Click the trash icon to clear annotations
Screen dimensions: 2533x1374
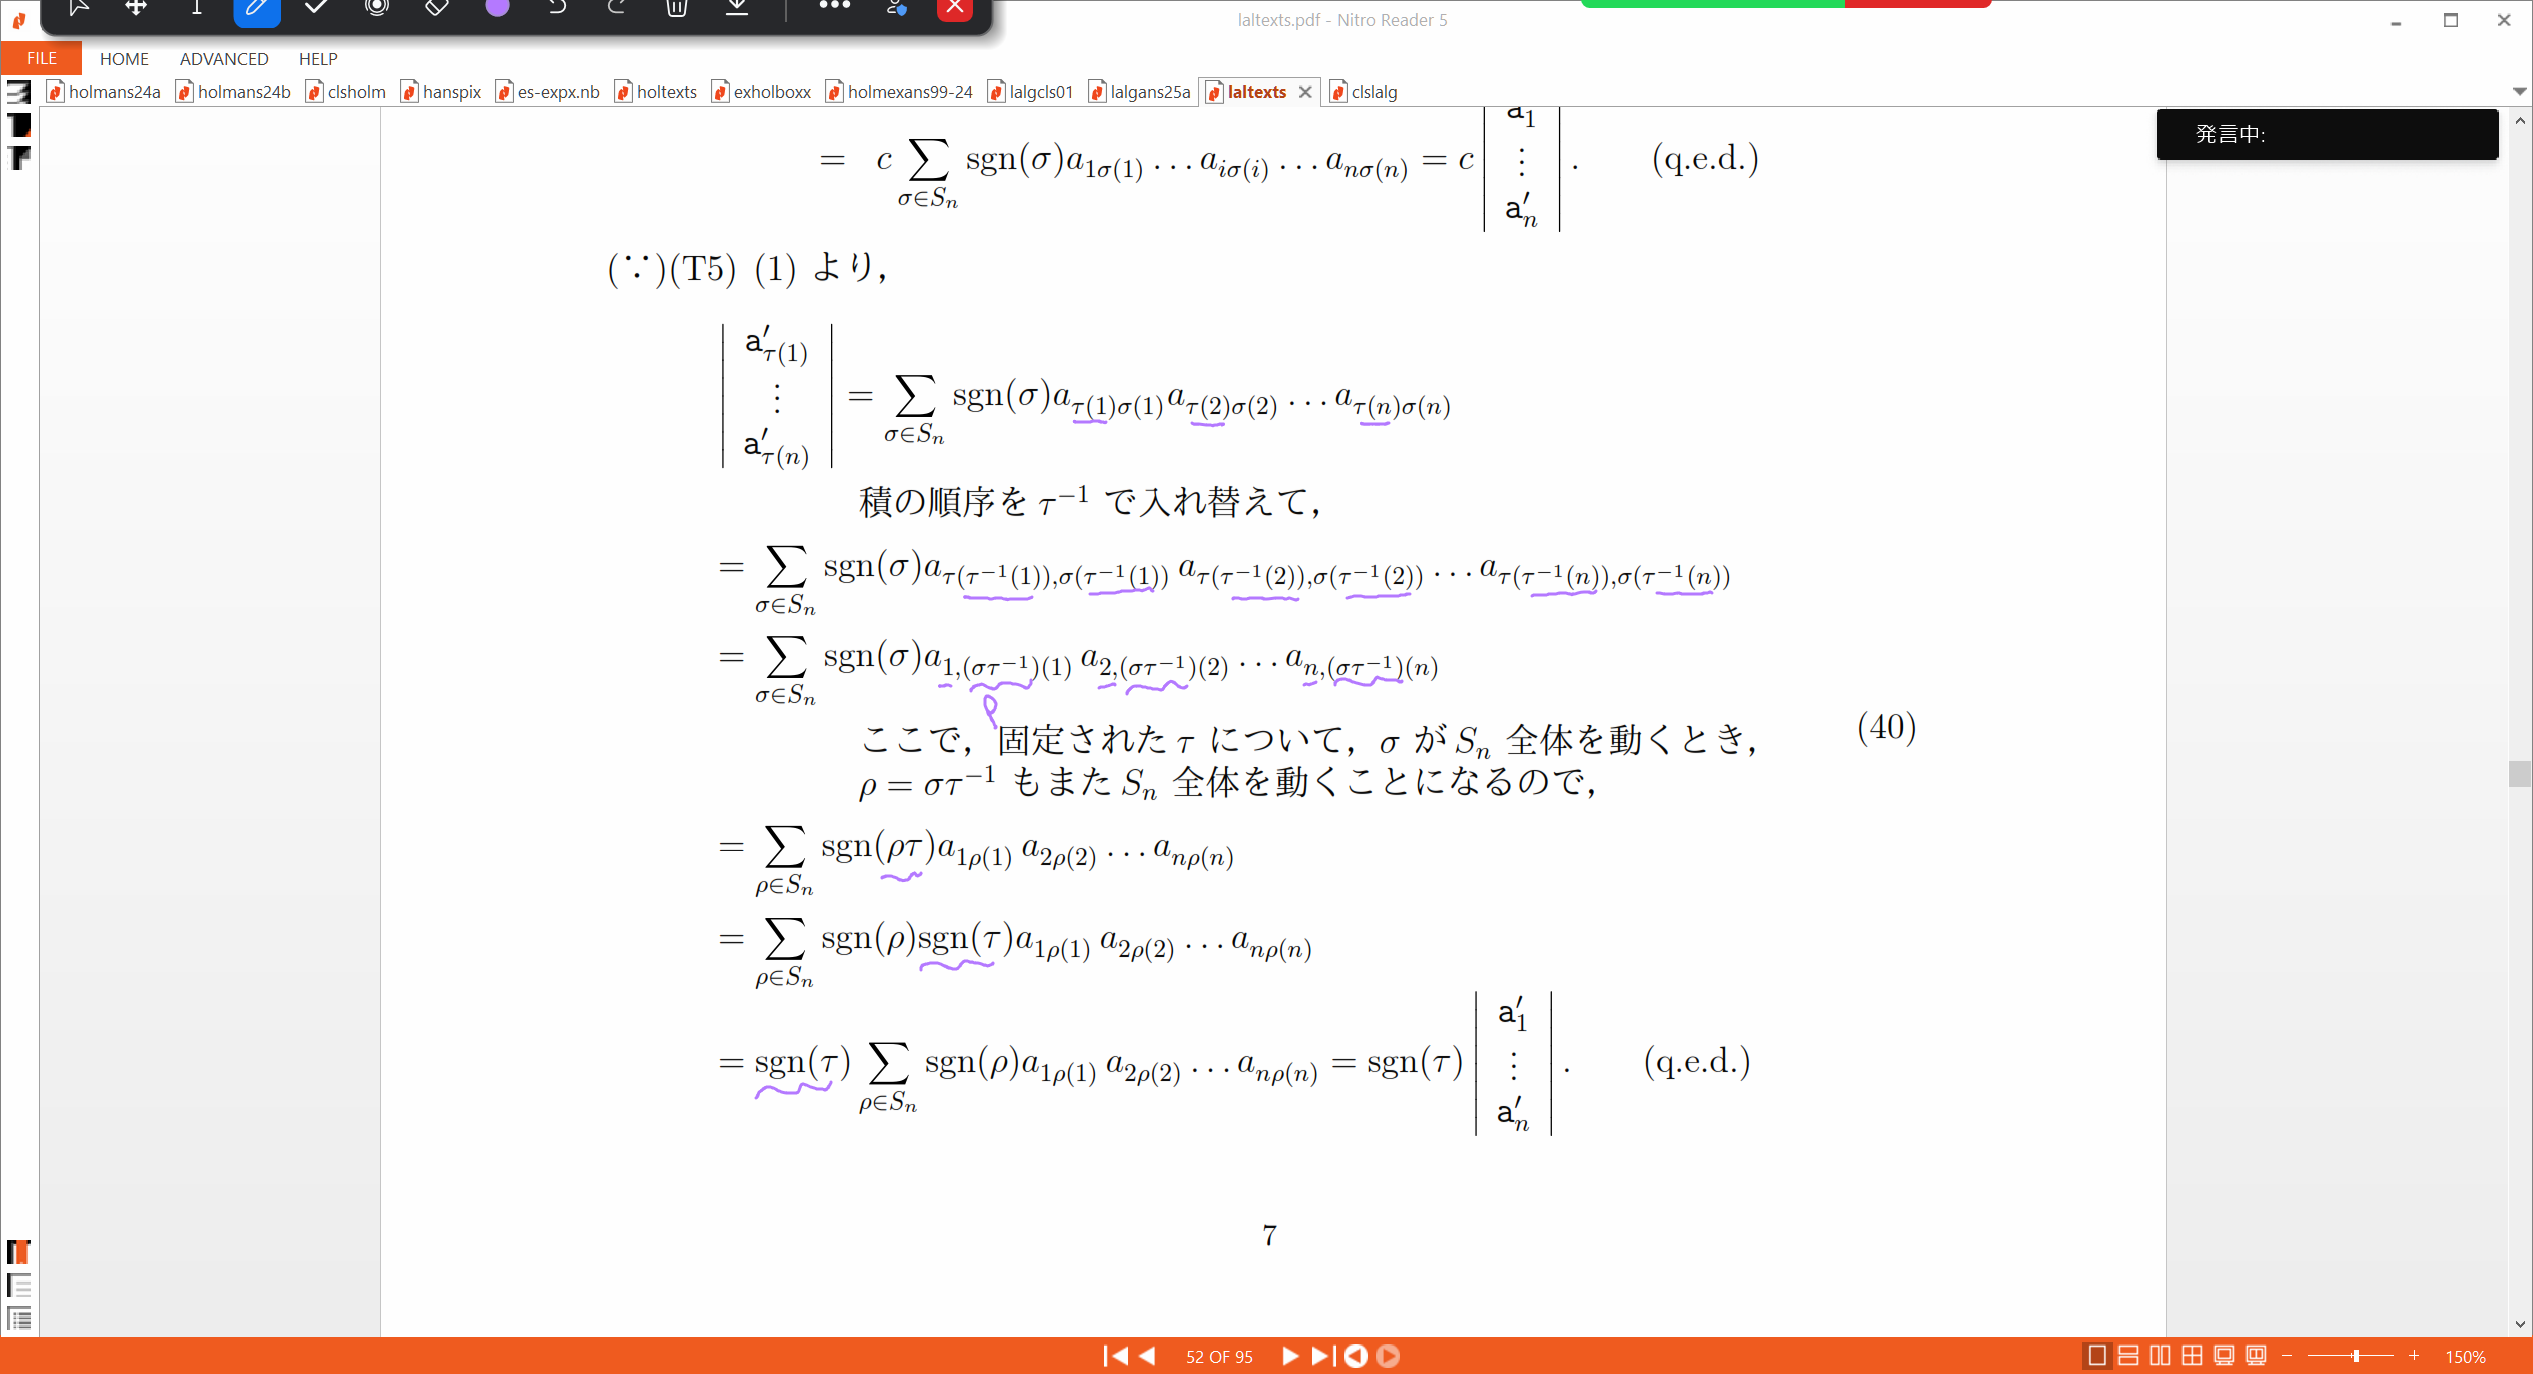[677, 8]
